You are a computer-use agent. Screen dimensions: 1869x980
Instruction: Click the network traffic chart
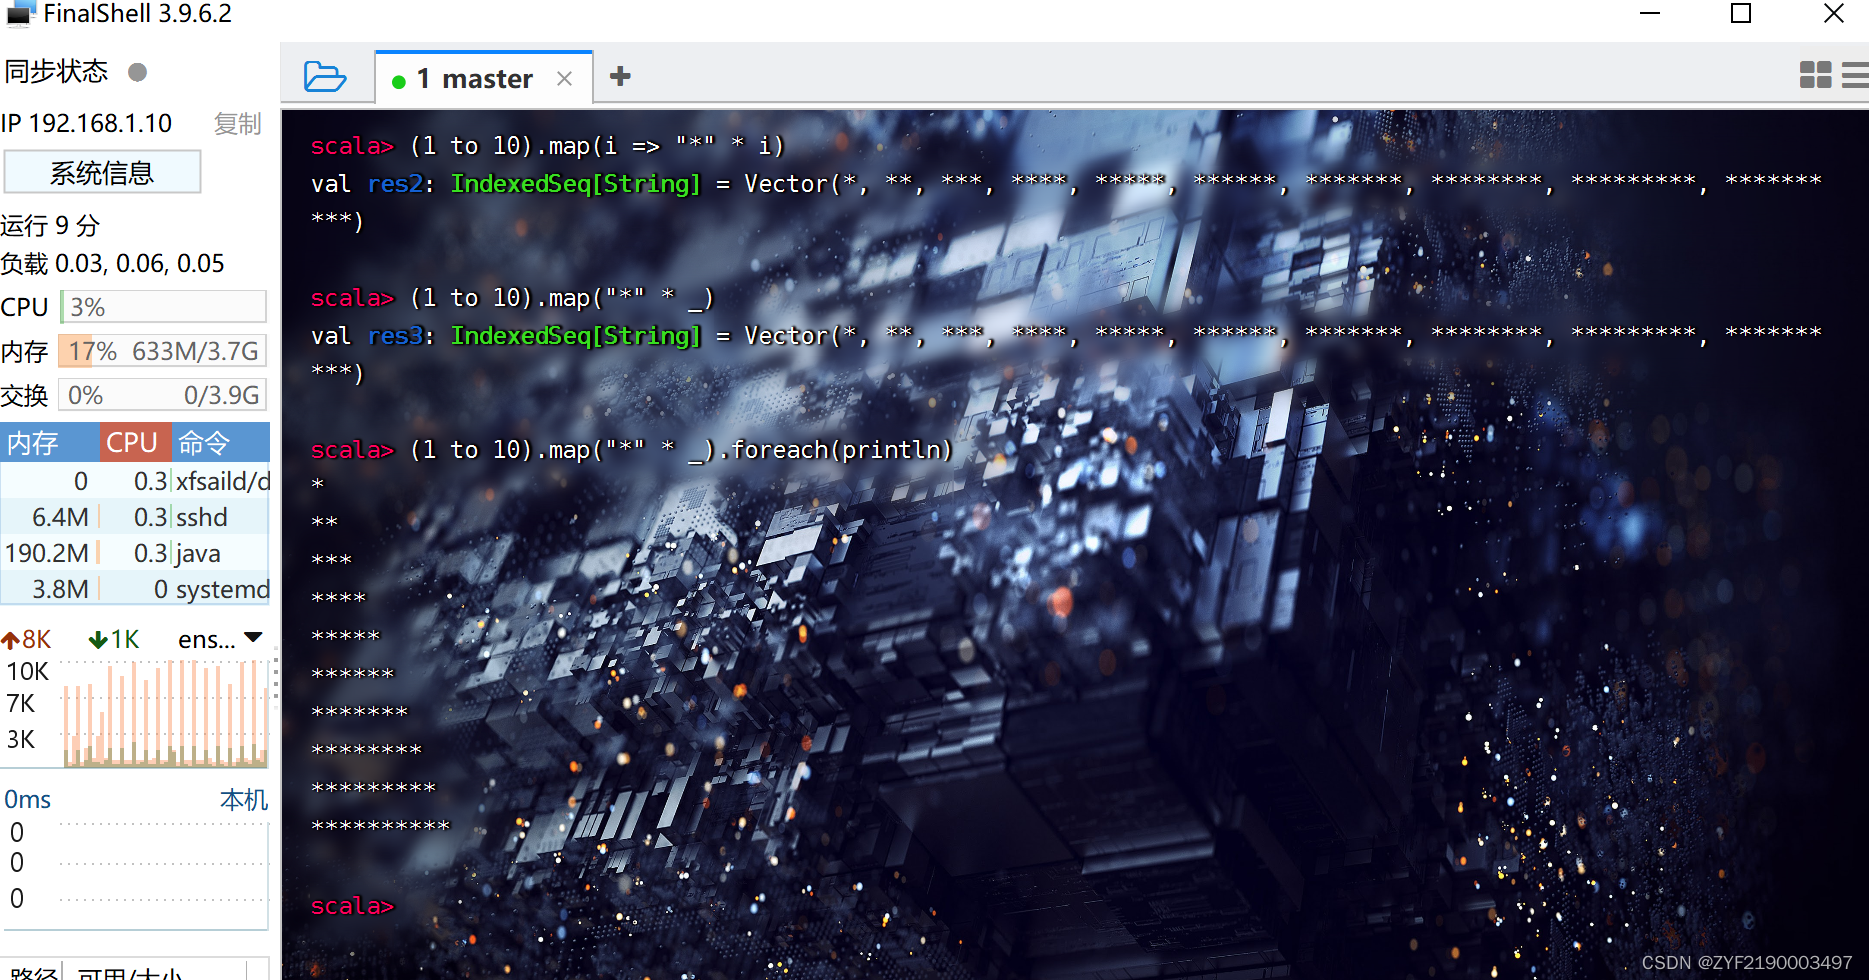tap(166, 713)
